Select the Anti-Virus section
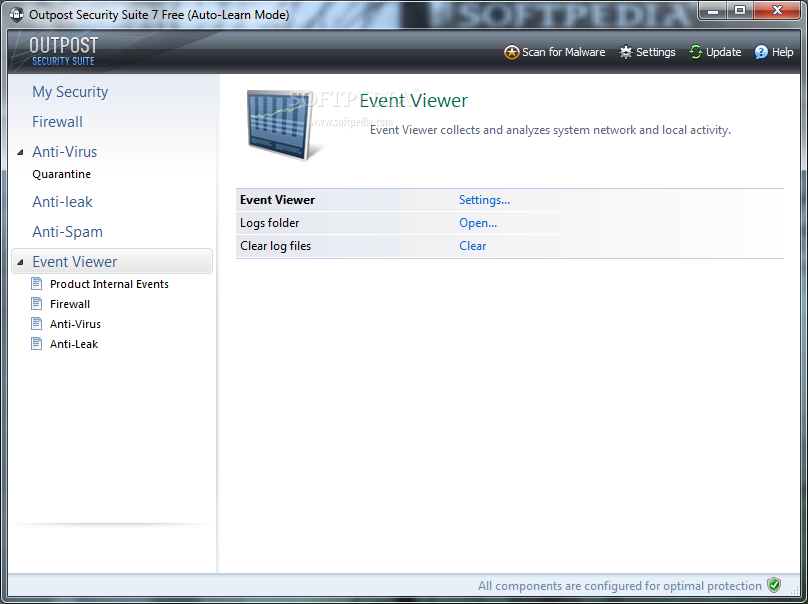 pyautogui.click(x=64, y=152)
